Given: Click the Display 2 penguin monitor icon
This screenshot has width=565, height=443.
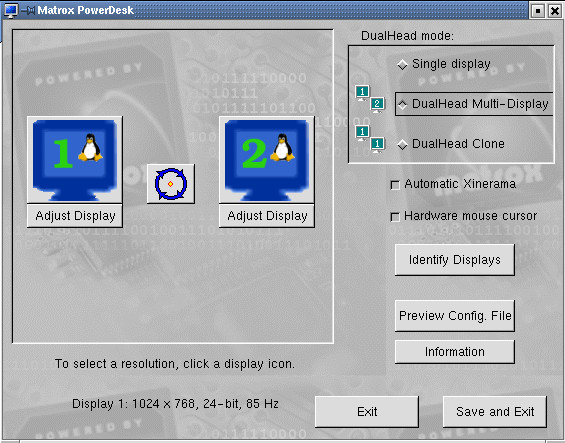Looking at the screenshot, I should [267, 160].
